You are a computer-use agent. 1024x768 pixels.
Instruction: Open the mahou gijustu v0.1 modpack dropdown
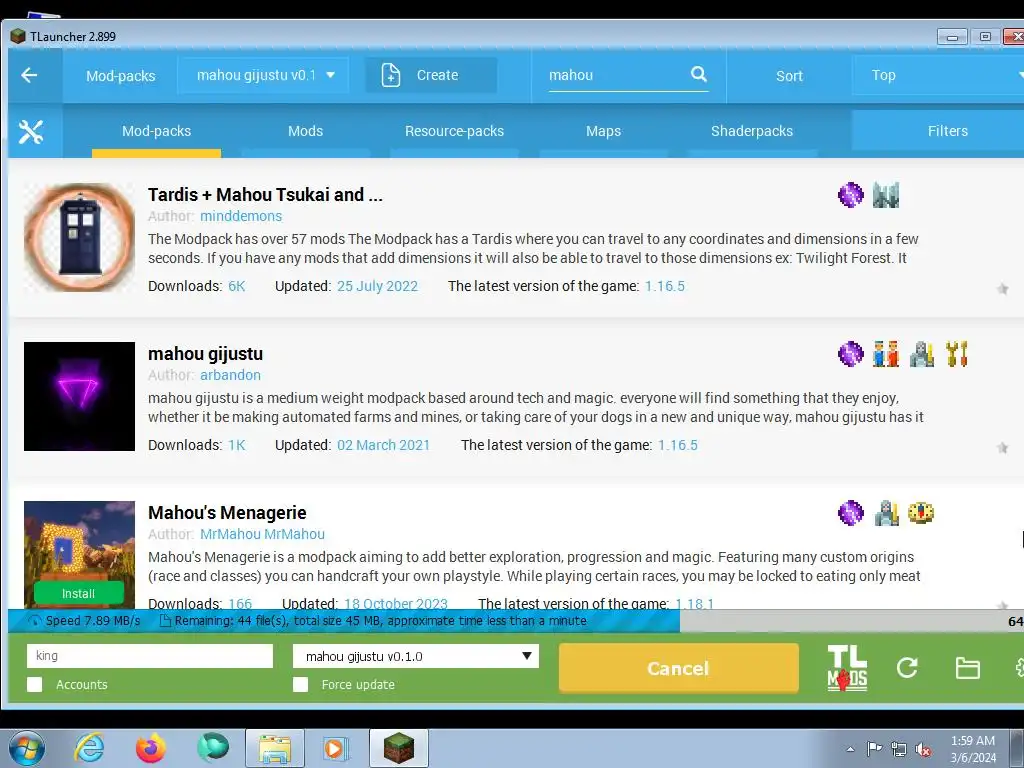(263, 75)
